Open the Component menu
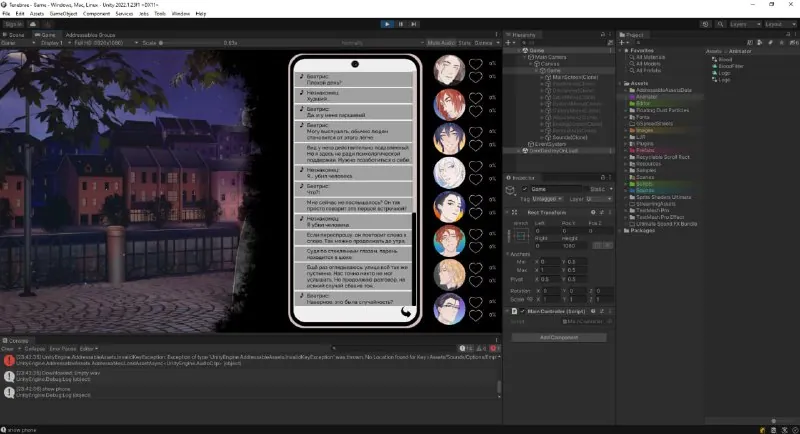The width and height of the screenshot is (800, 434). point(96,14)
